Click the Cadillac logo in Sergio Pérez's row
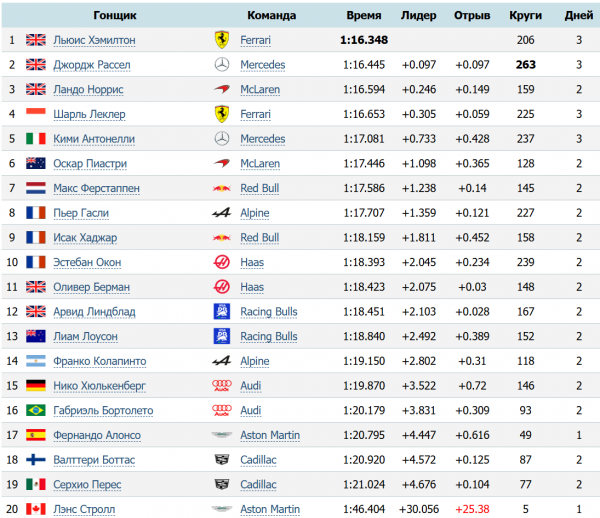 coord(222,484)
